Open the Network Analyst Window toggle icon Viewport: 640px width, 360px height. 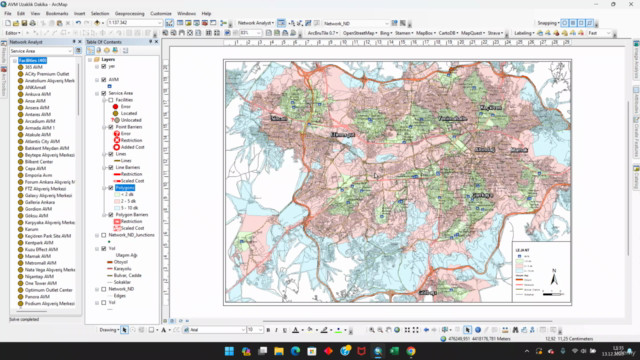281,23
